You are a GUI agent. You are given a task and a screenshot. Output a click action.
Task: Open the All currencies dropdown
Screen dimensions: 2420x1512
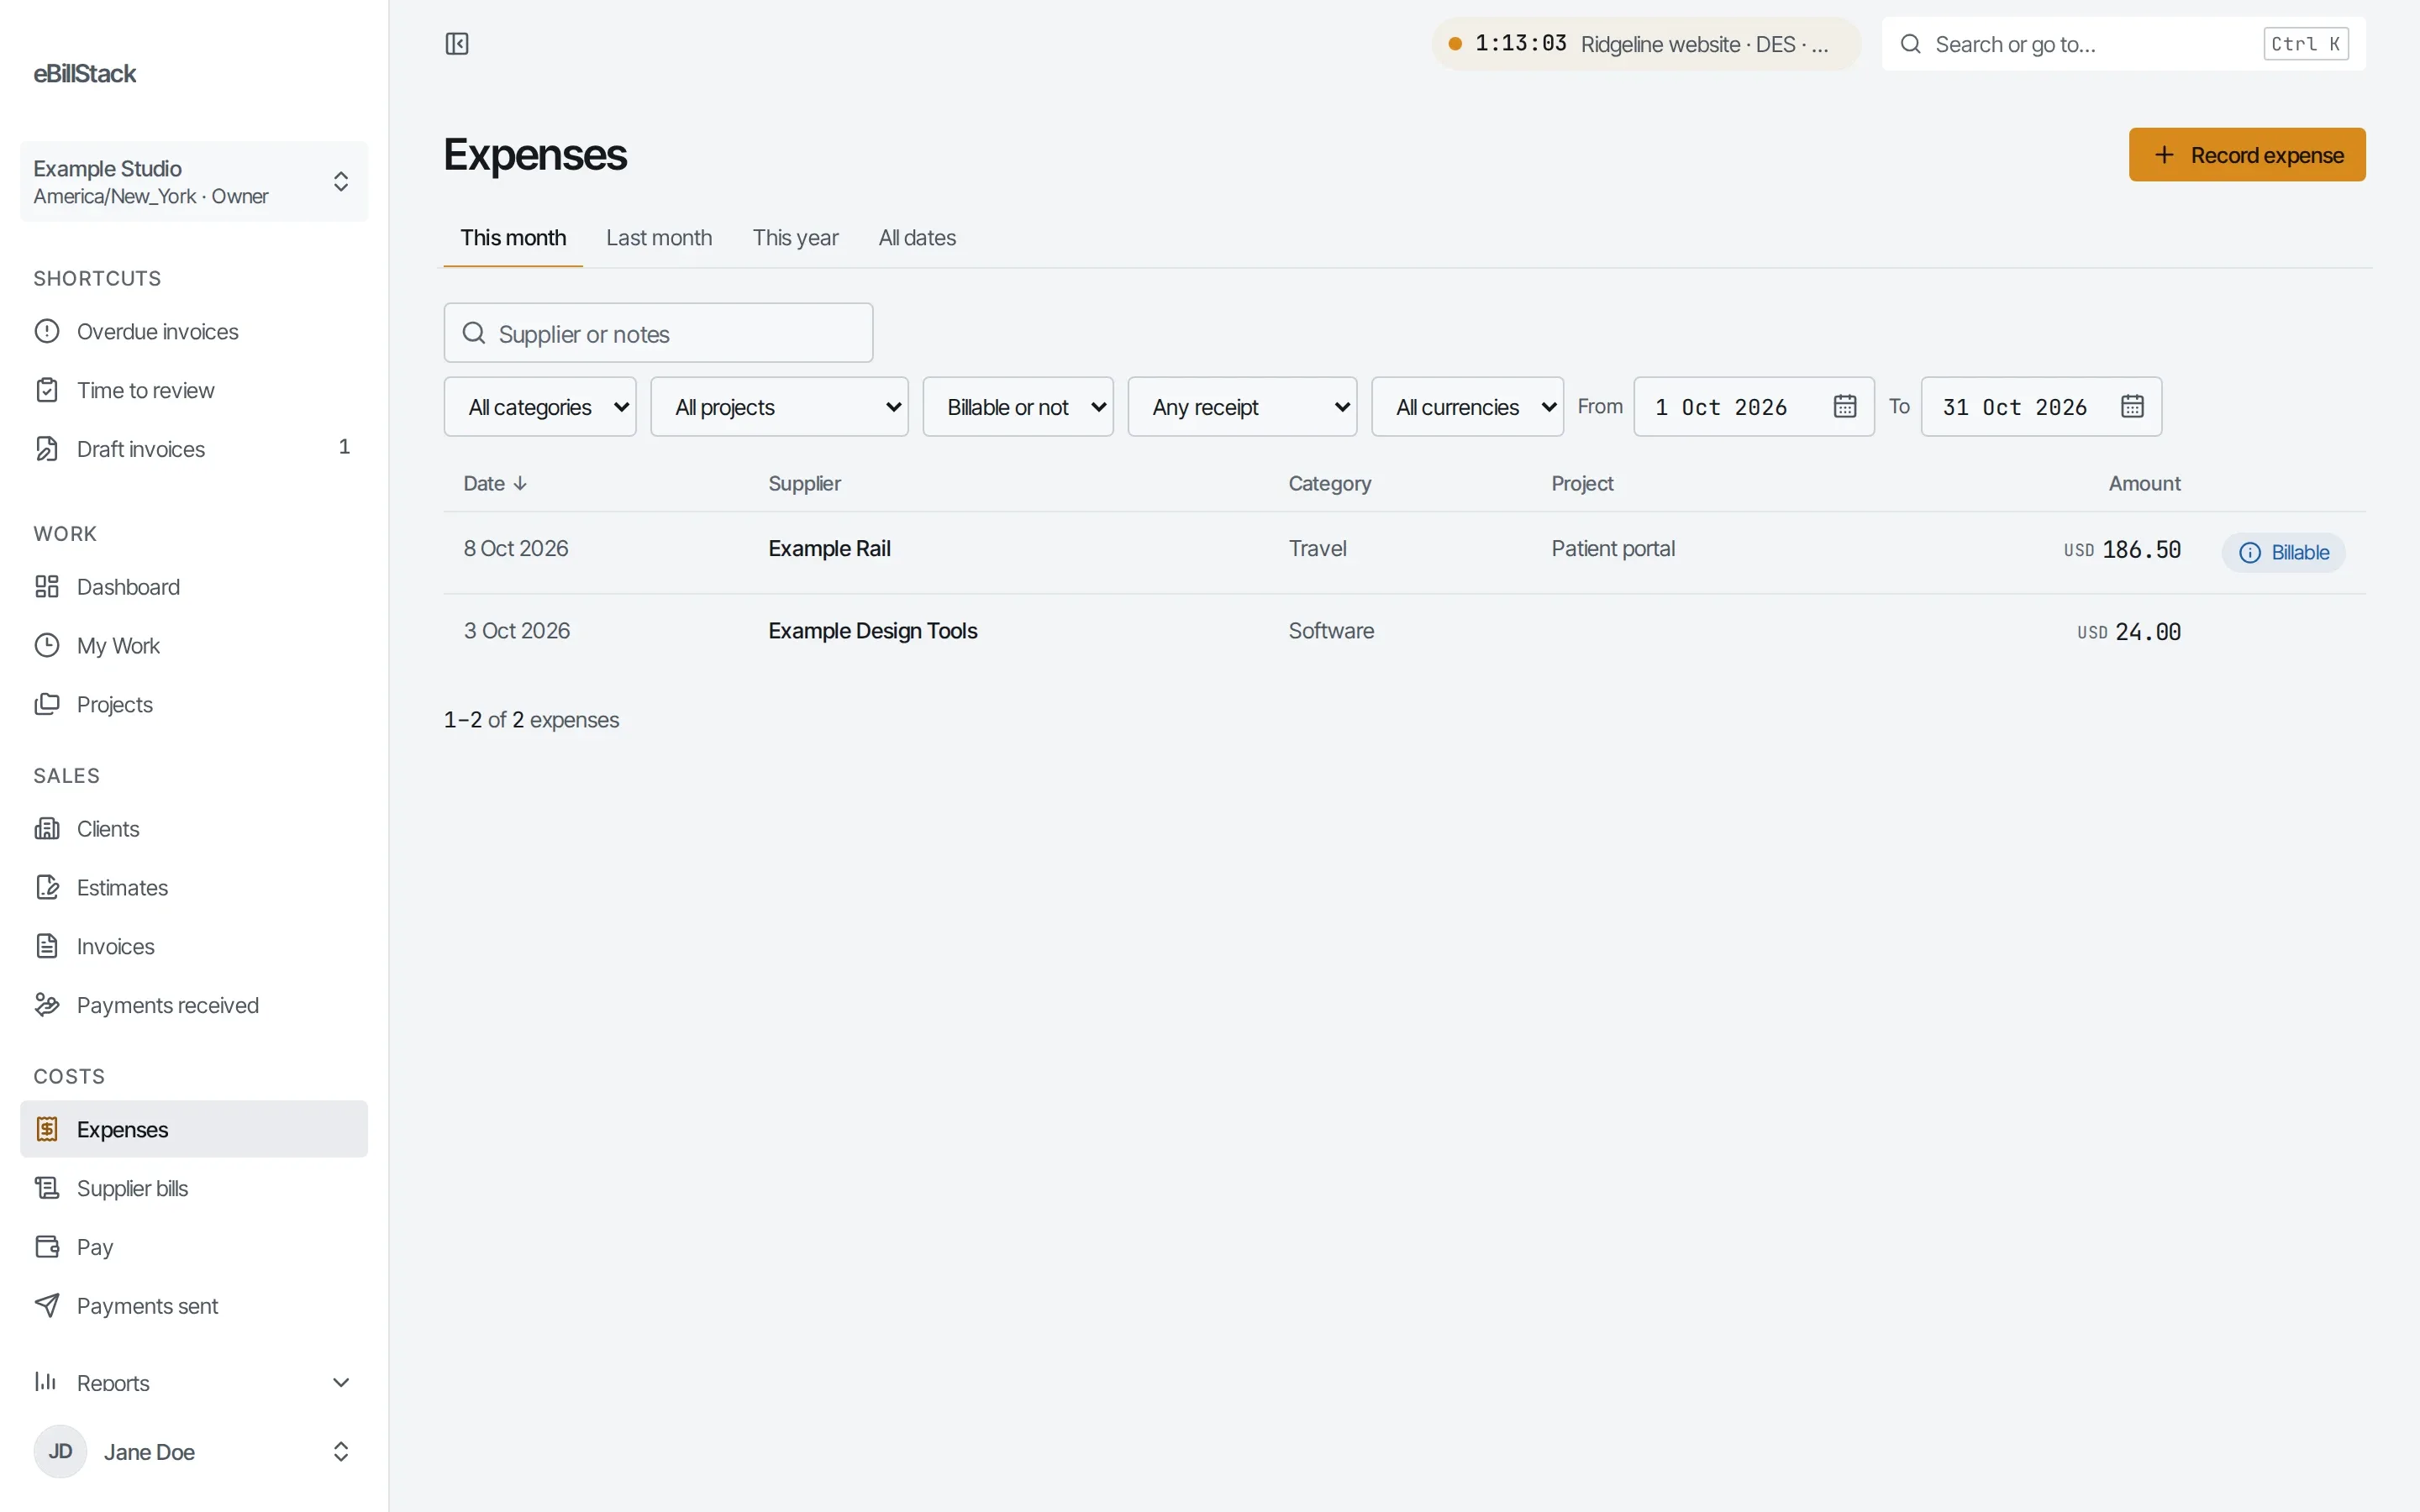pos(1467,407)
